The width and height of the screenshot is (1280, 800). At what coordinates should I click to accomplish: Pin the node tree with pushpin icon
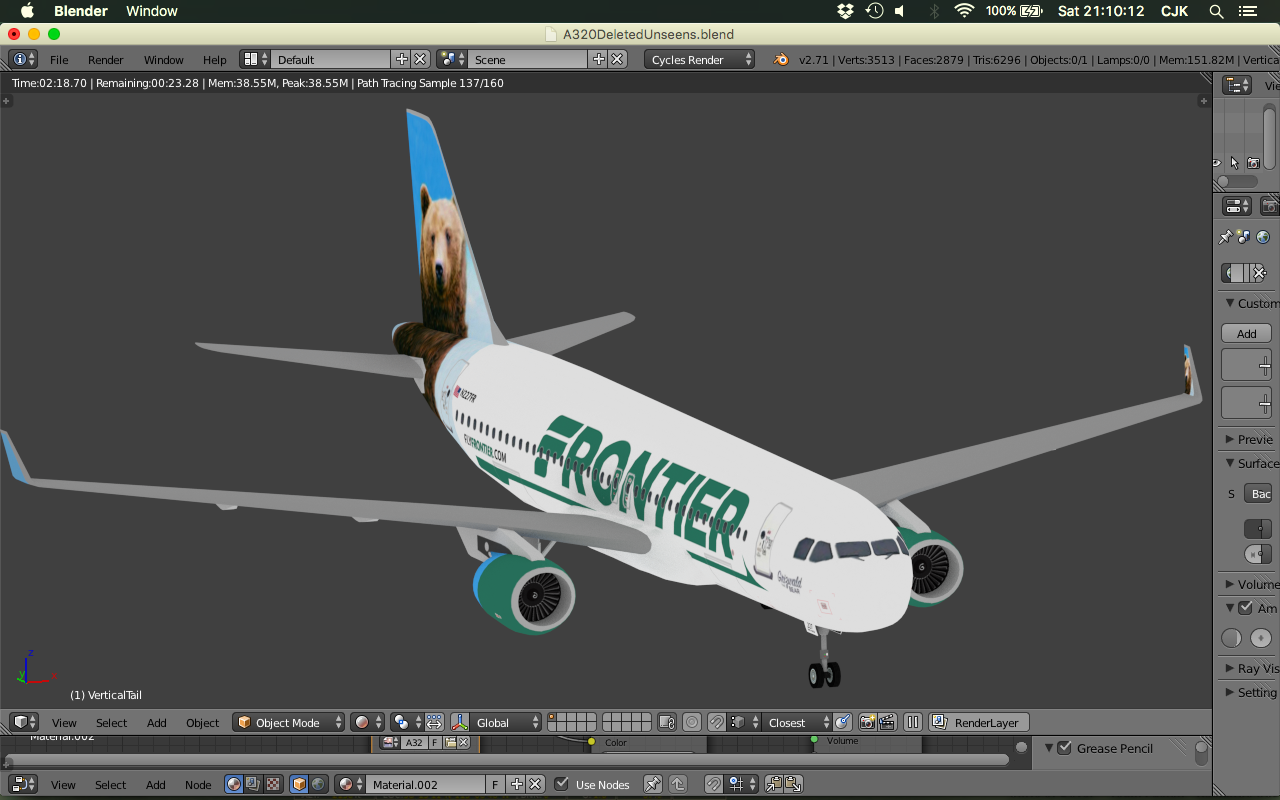[652, 784]
